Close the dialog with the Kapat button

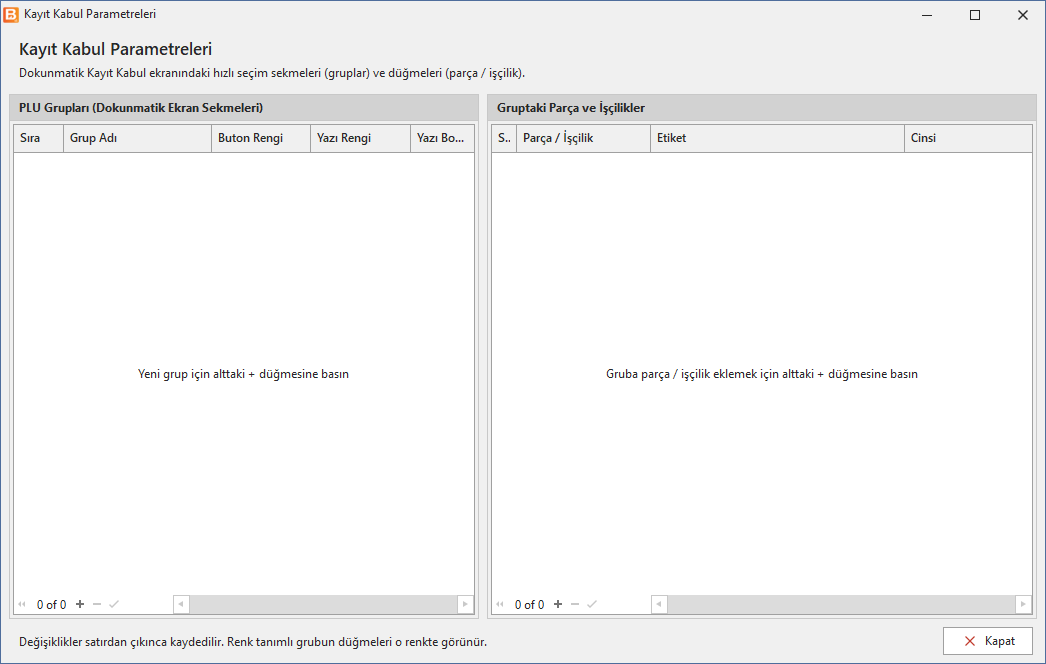coord(988,641)
